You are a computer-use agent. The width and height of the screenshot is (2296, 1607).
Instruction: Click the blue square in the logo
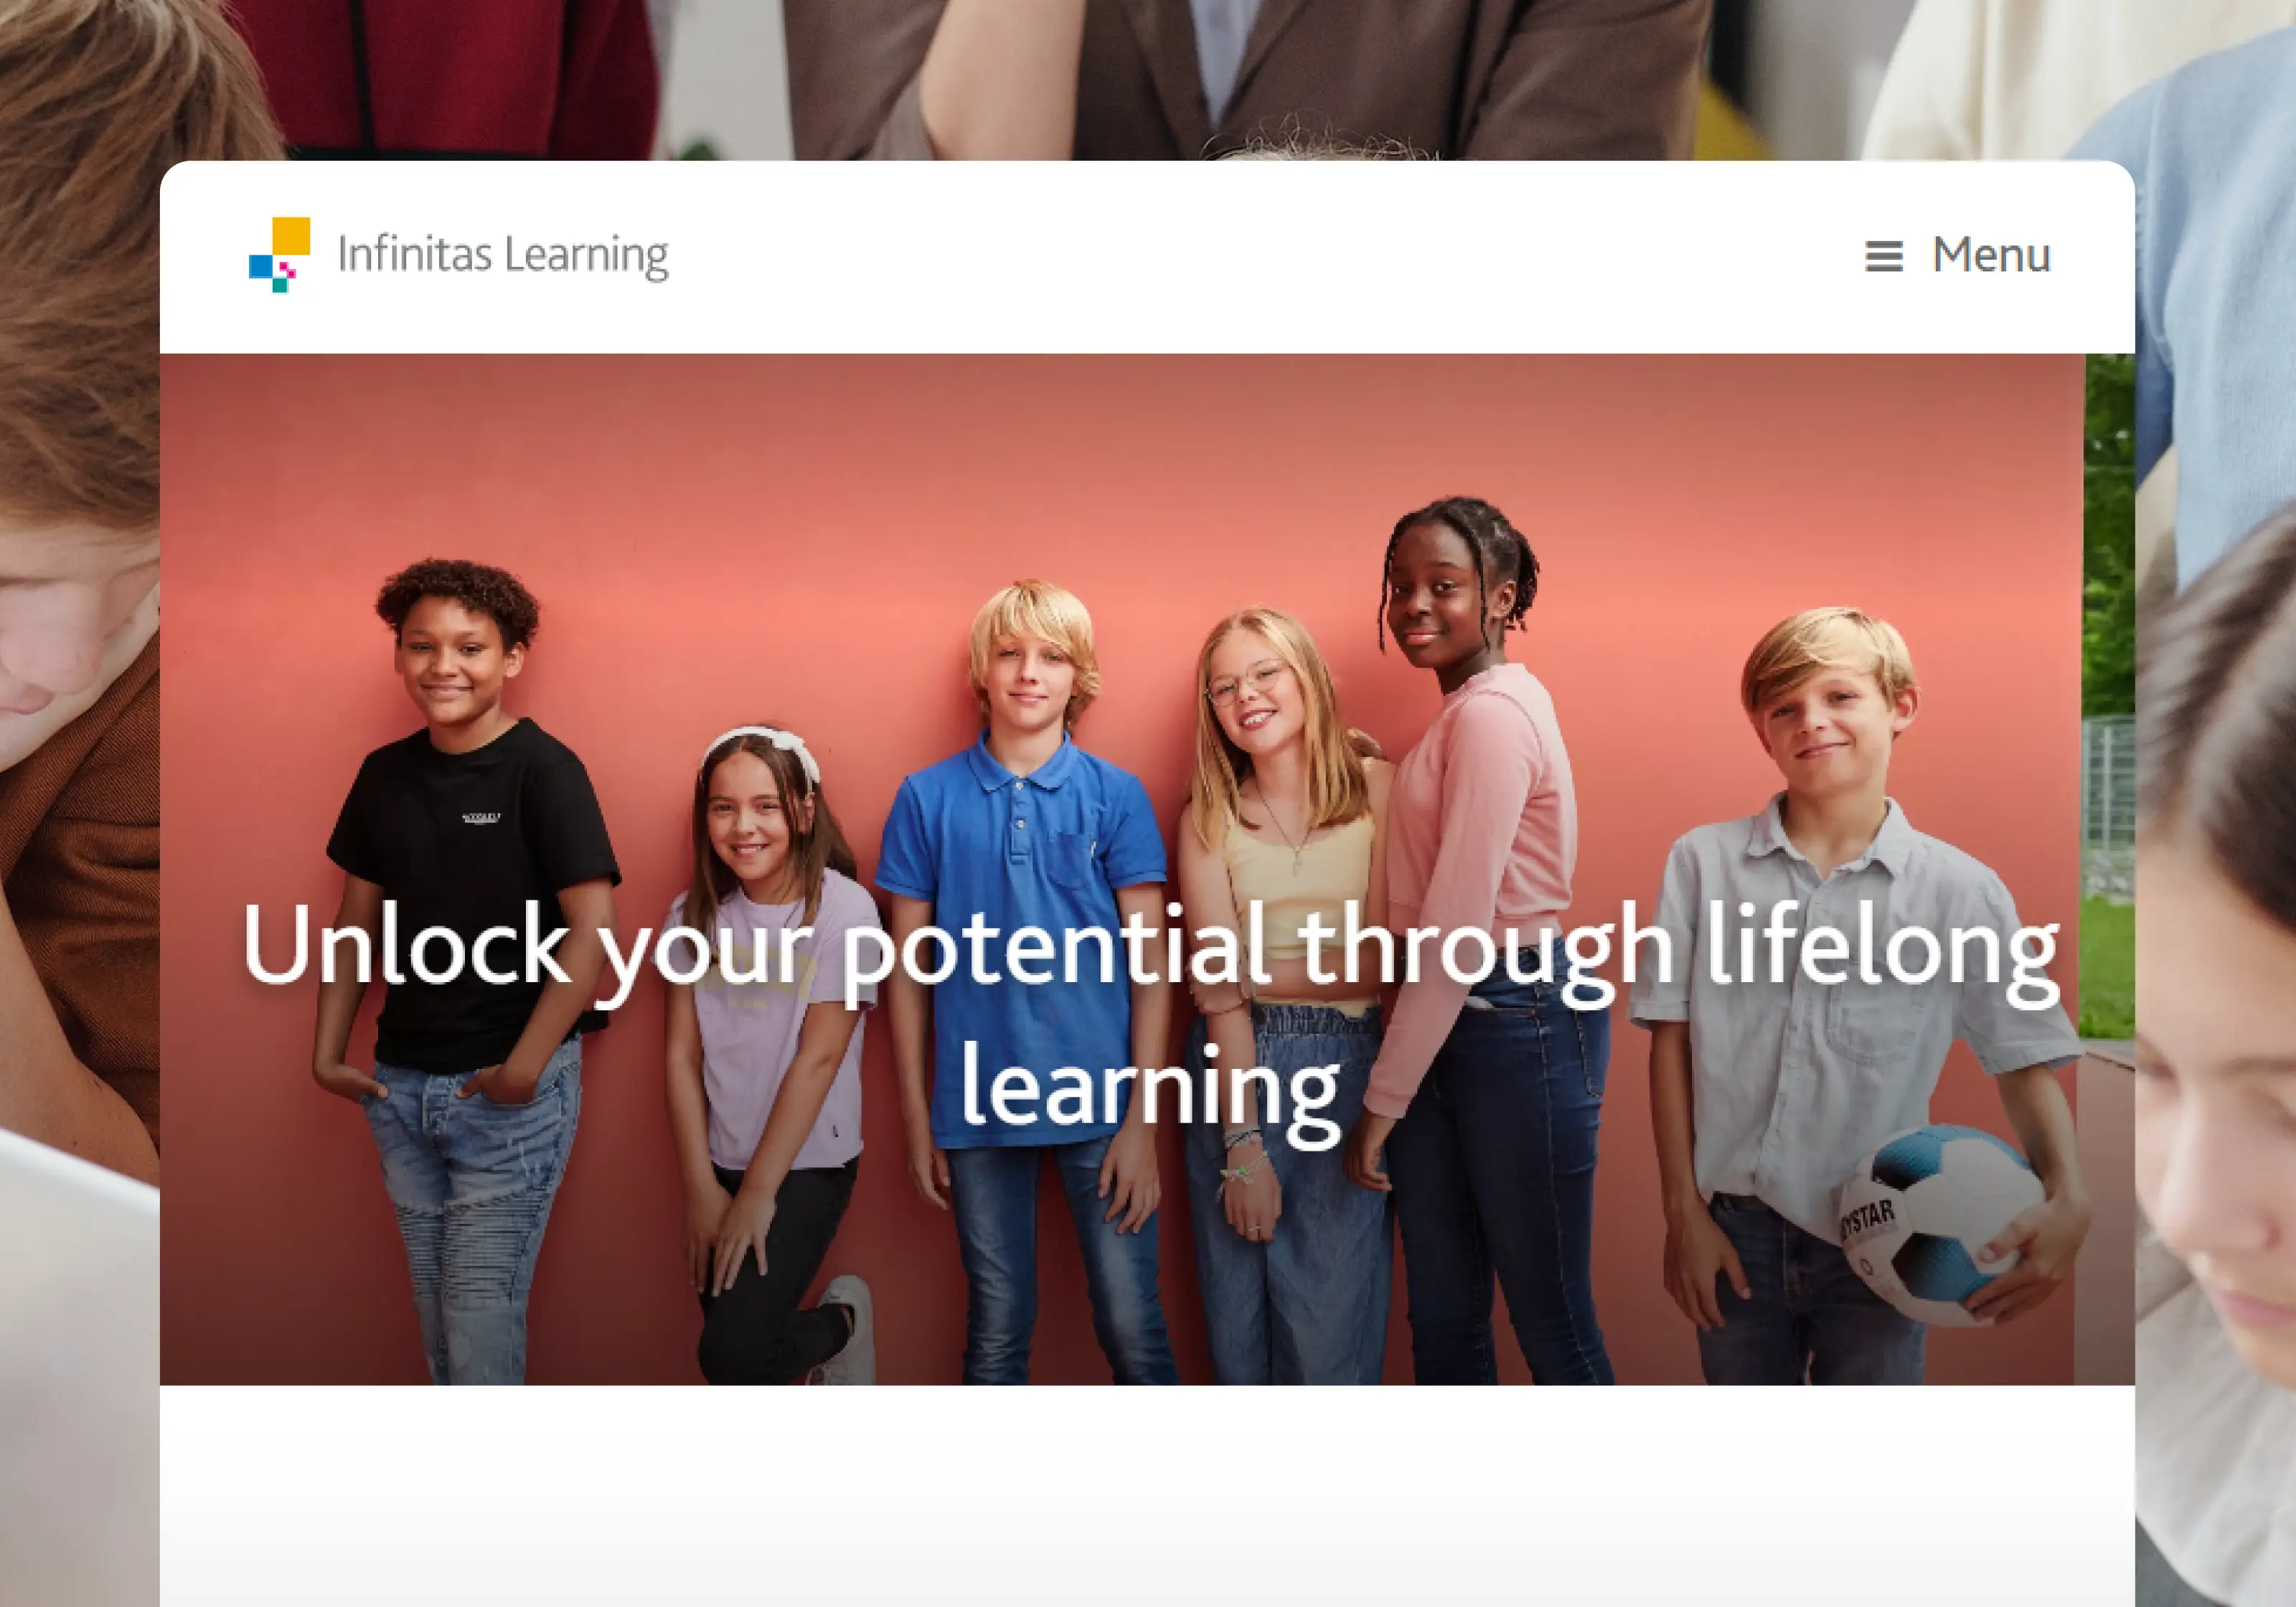click(260, 266)
